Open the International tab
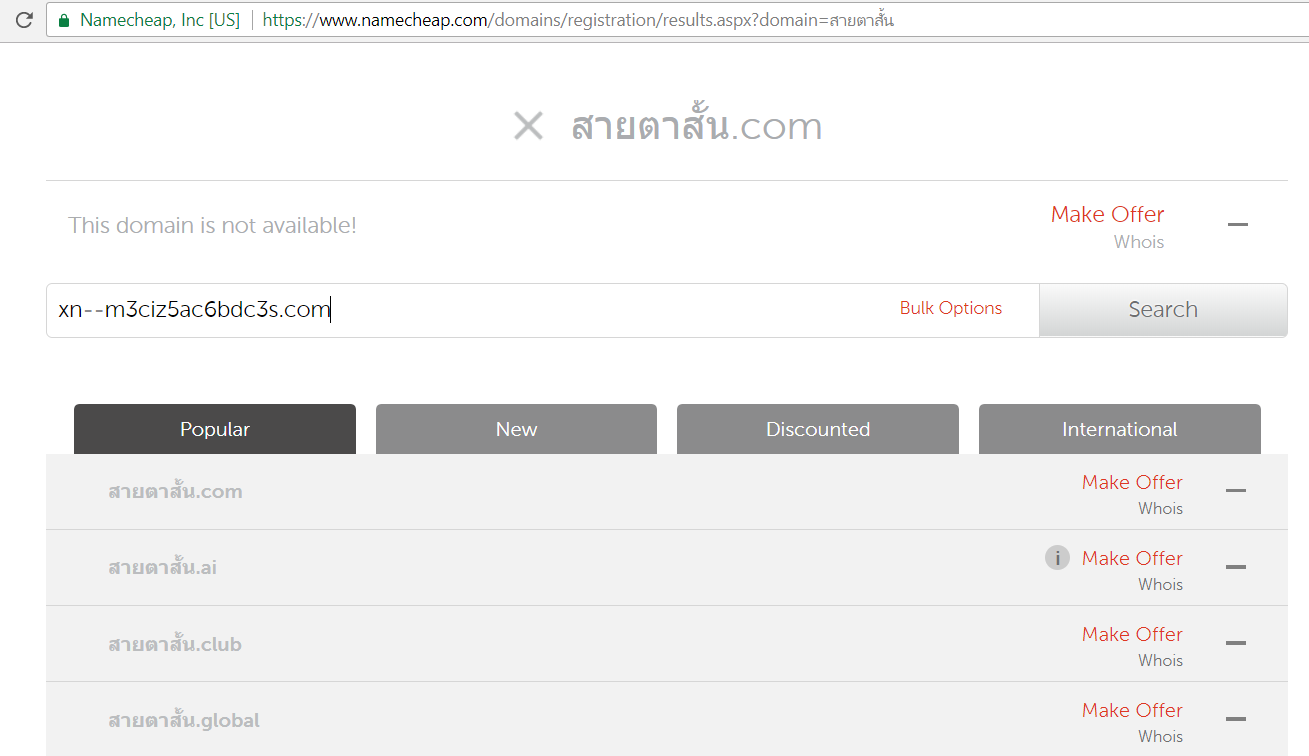Viewport: 1309px width, 756px height. coord(1120,429)
